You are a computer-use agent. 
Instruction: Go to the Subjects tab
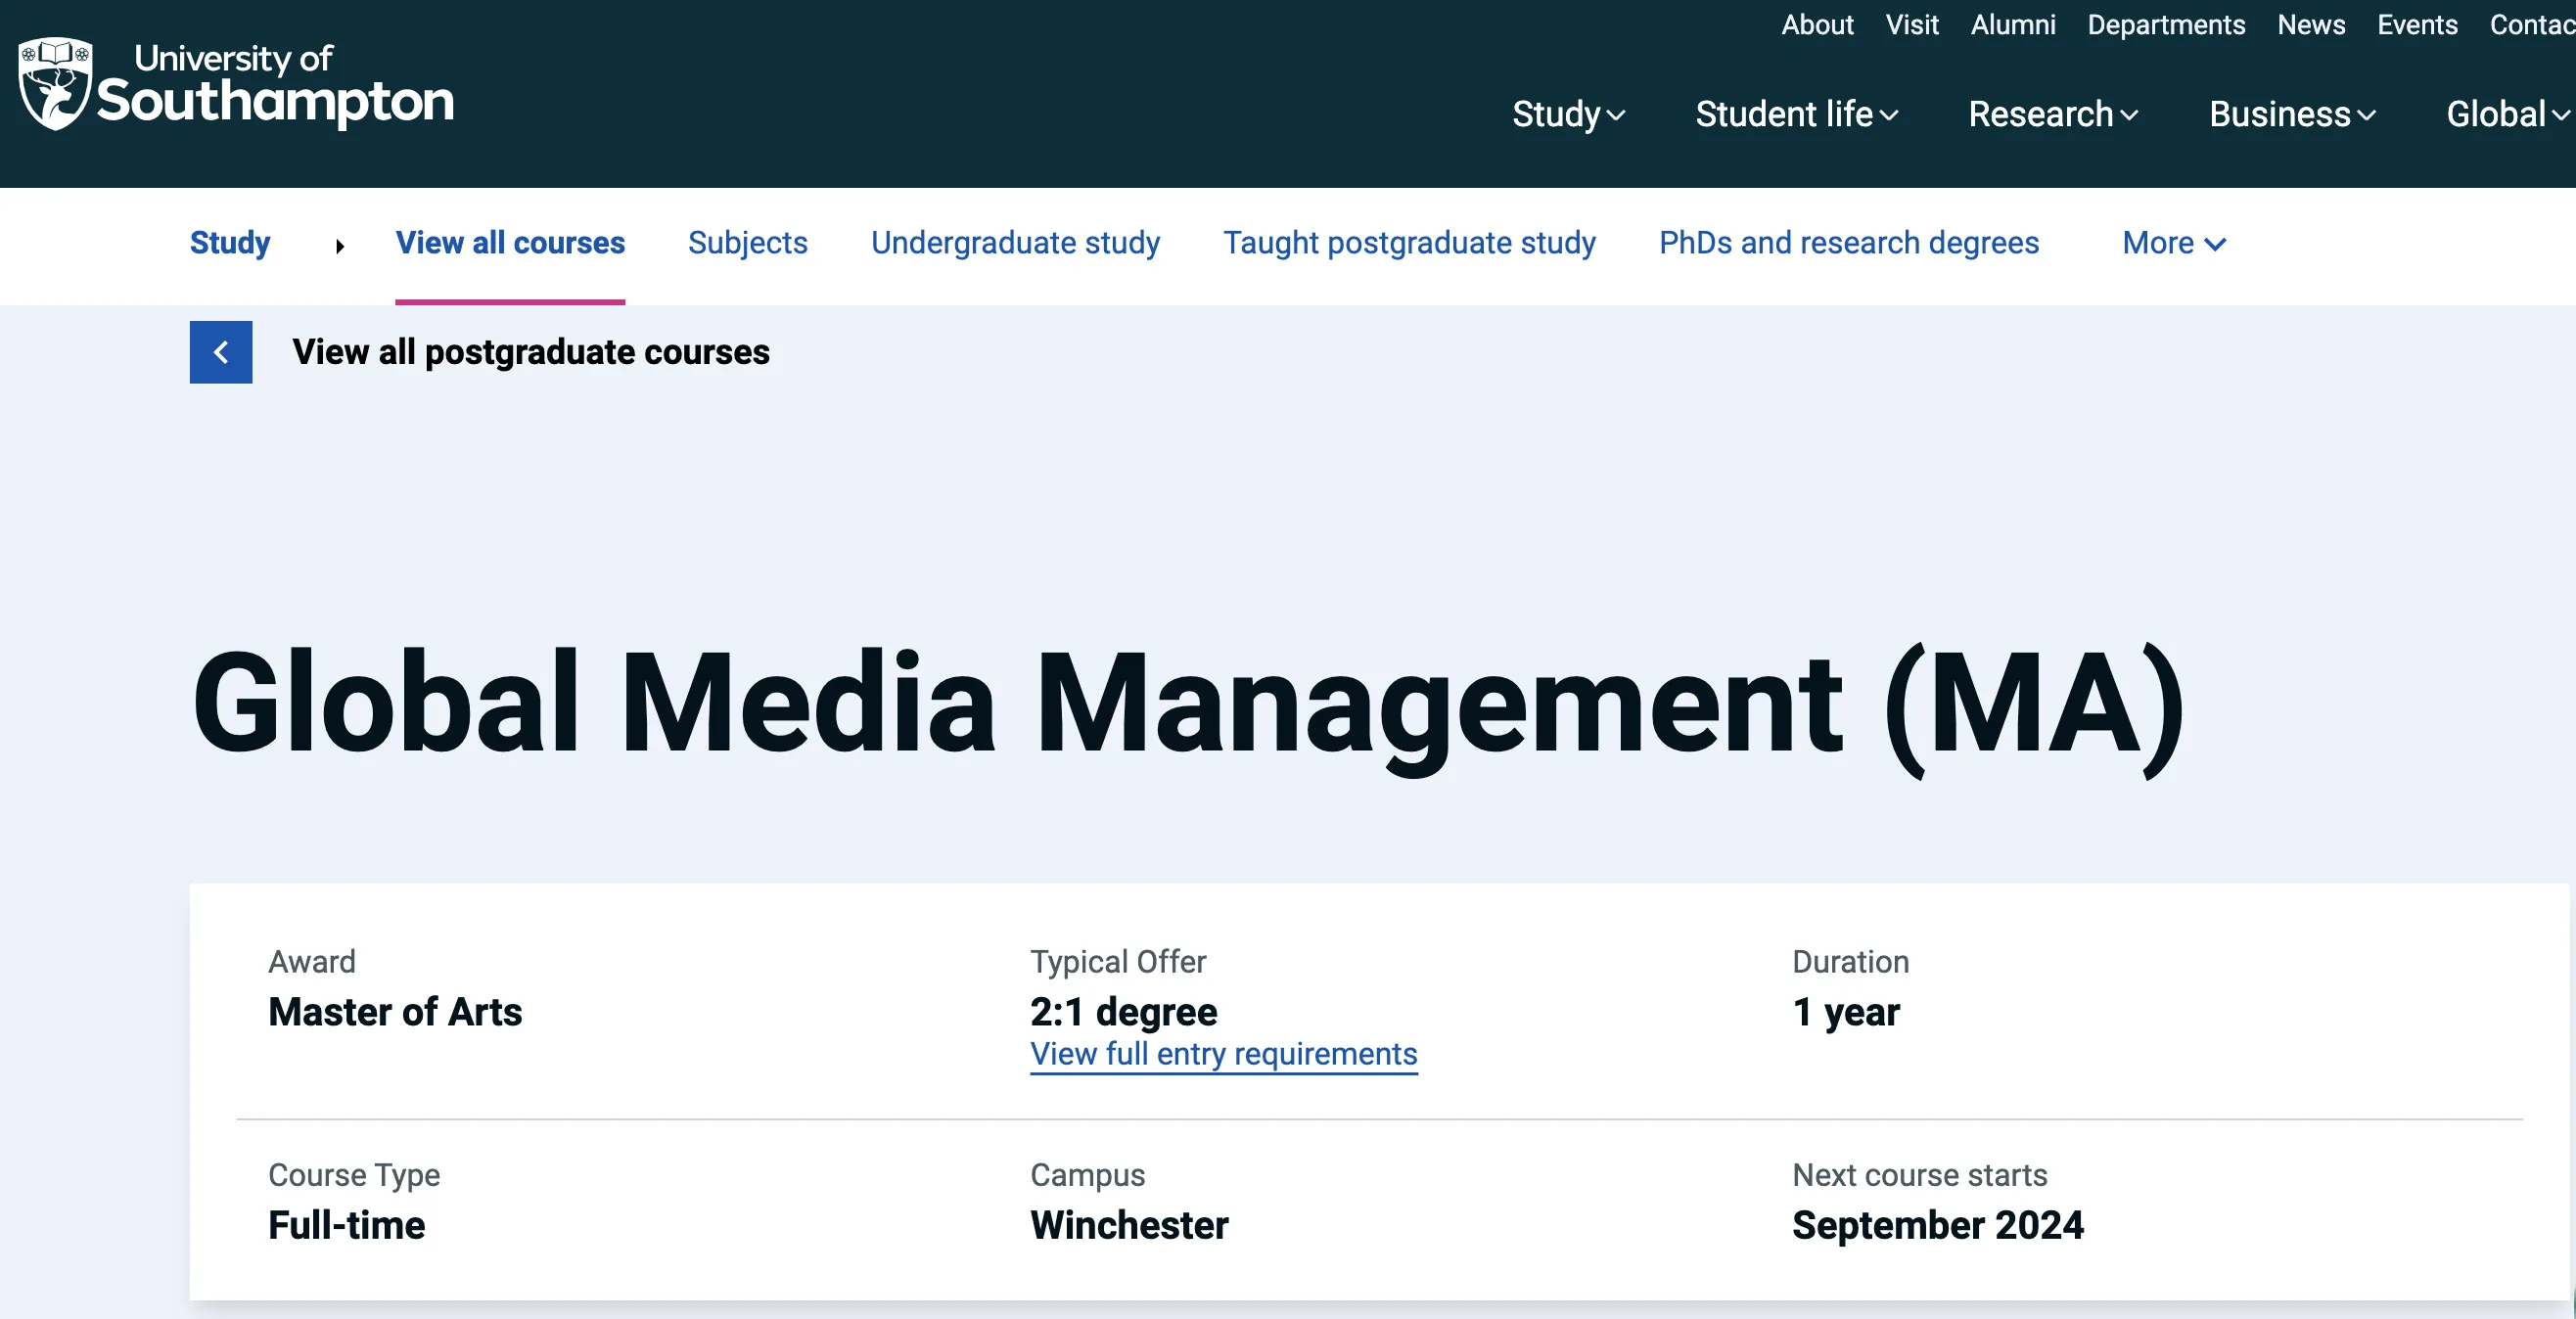pos(747,243)
